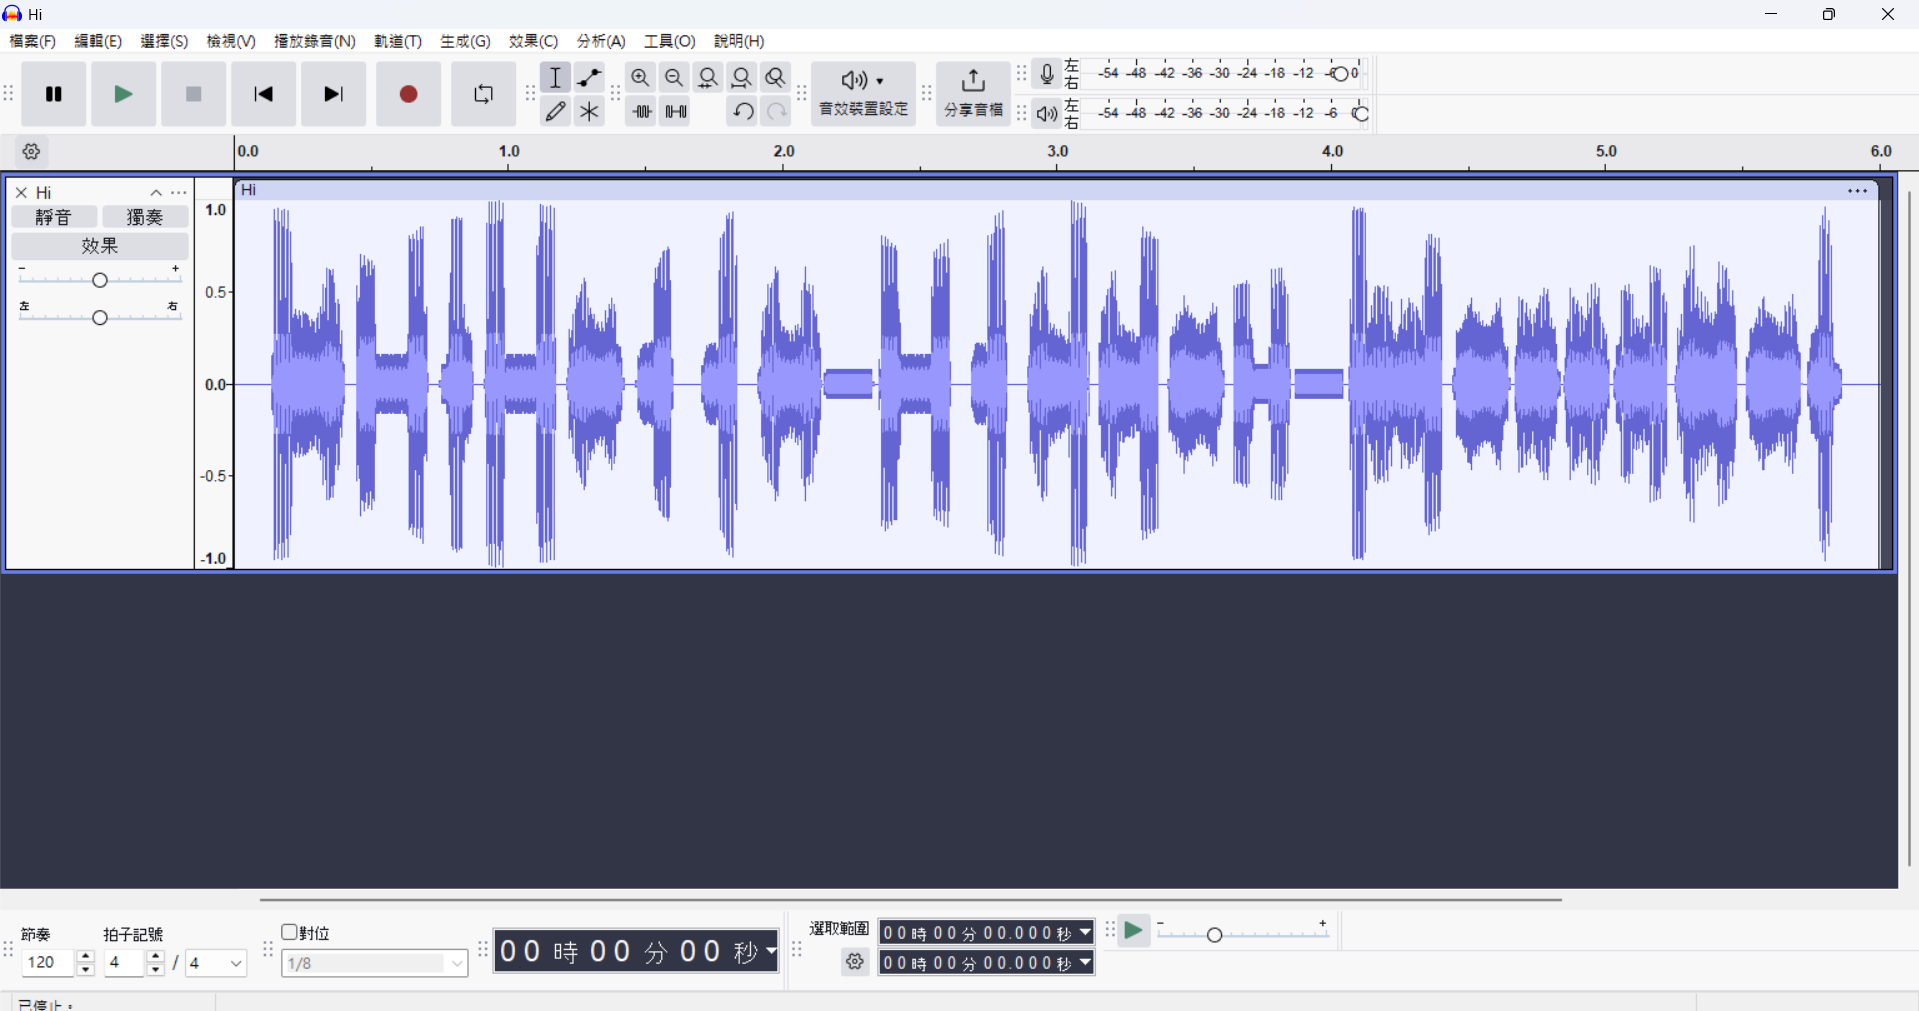Toggle the Loop playback button

pos(484,94)
